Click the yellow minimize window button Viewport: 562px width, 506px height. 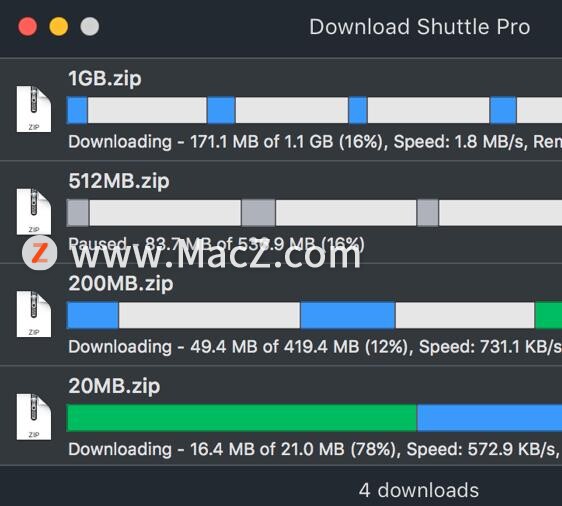coord(58,27)
